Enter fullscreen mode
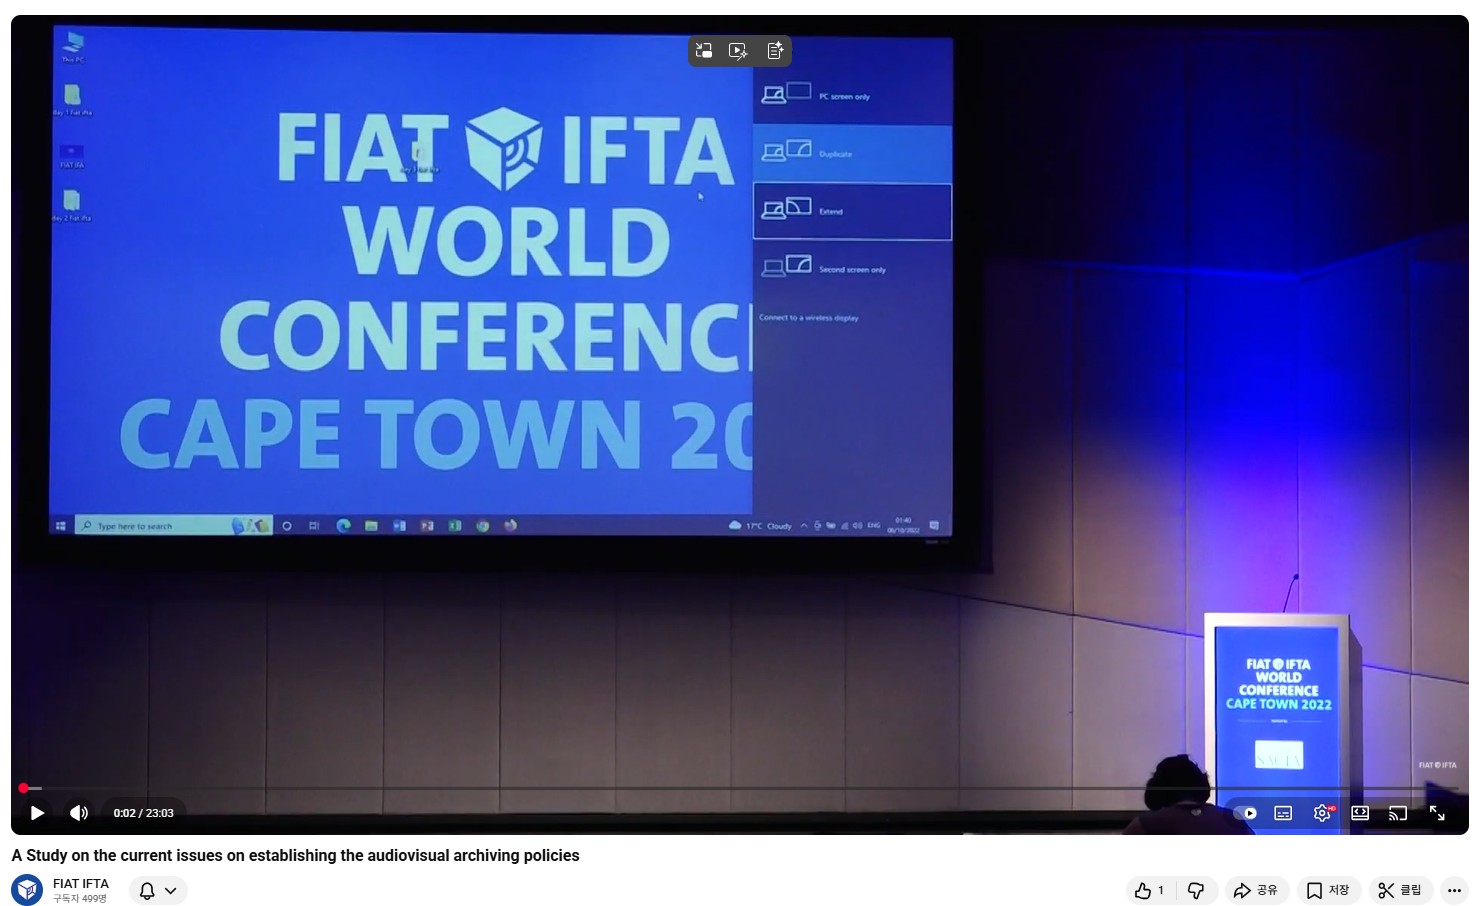 coord(1437,813)
